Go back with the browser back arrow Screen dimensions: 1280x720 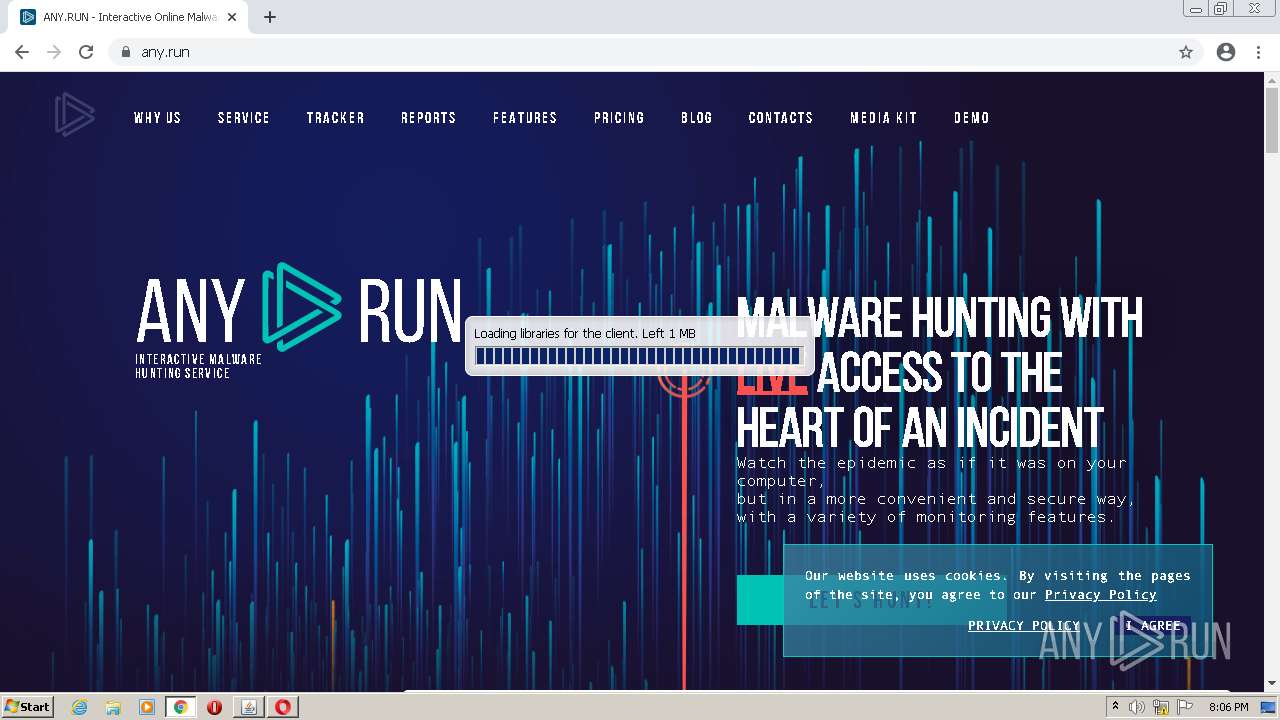pos(22,52)
